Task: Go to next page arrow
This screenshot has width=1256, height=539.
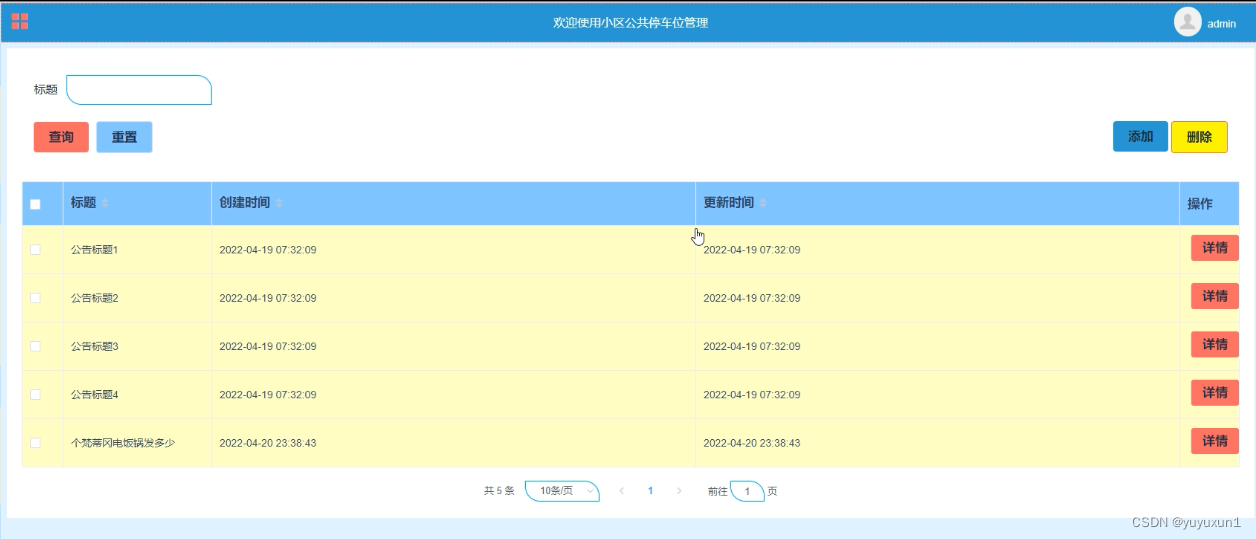Action: click(x=679, y=491)
